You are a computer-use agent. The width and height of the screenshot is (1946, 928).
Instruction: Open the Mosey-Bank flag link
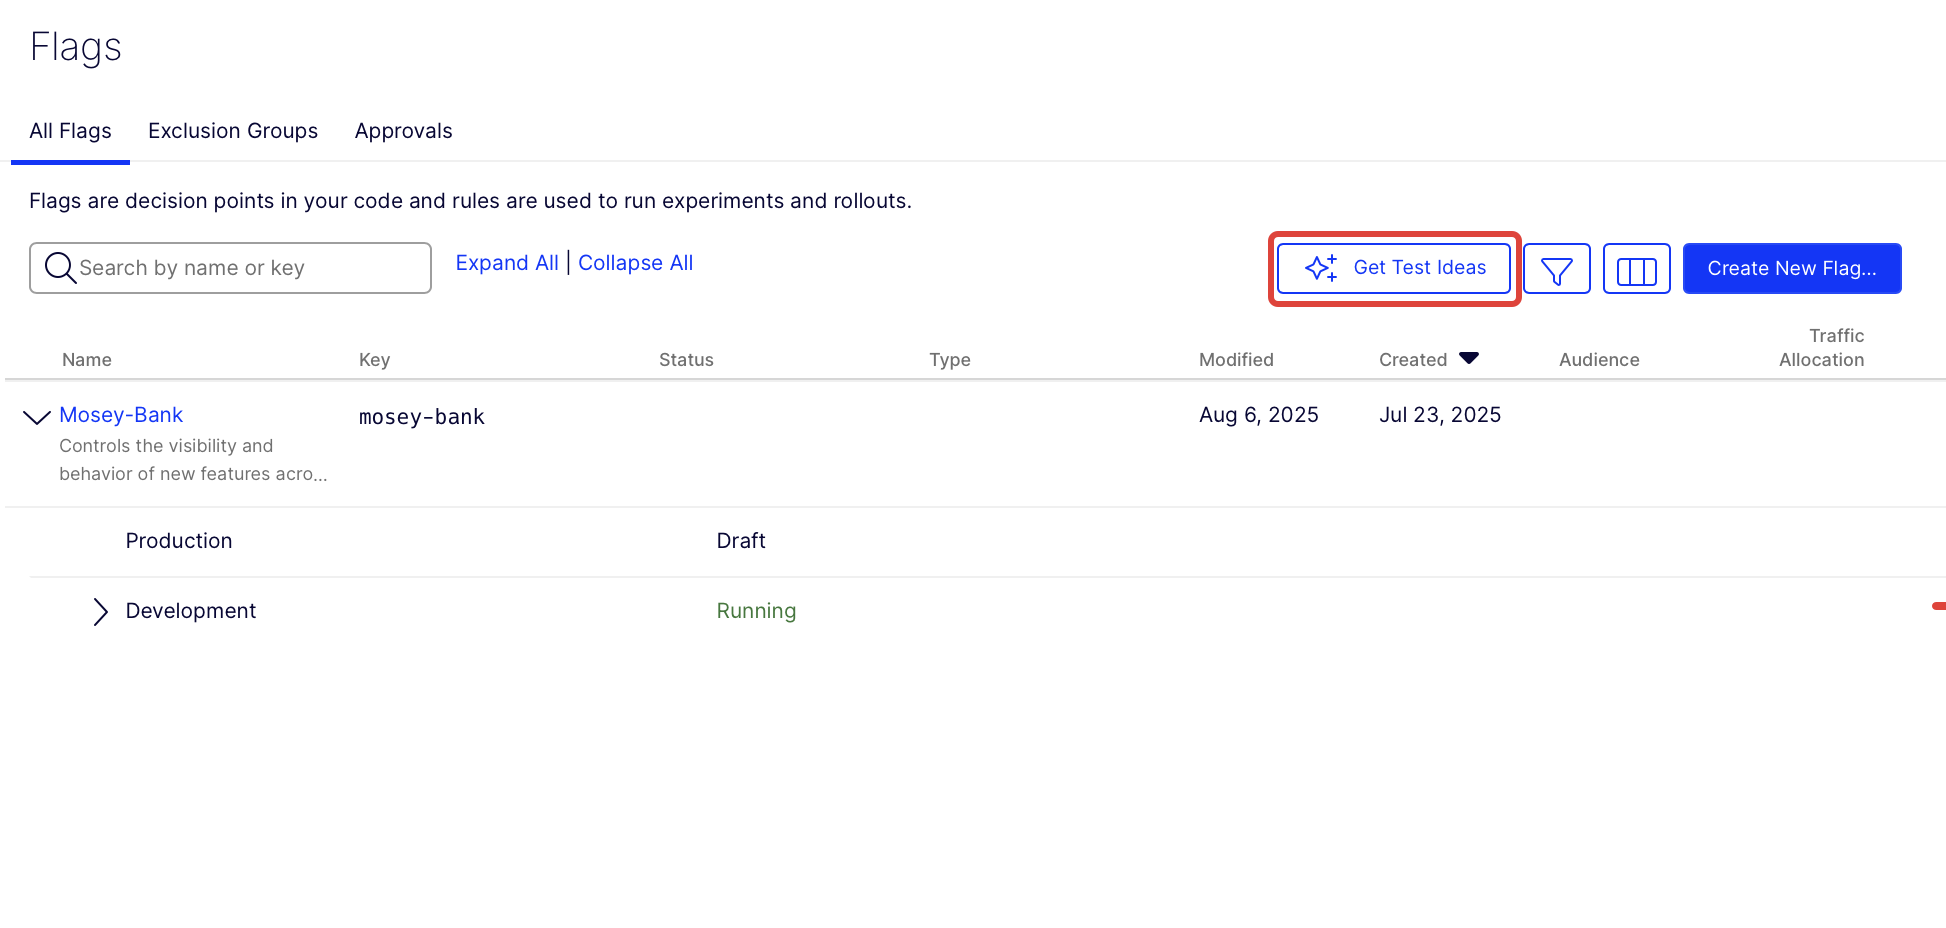[121, 415]
